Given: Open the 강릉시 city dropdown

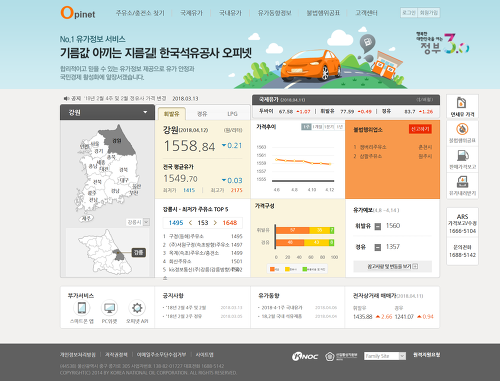Looking at the screenshot, I should coord(138,222).
